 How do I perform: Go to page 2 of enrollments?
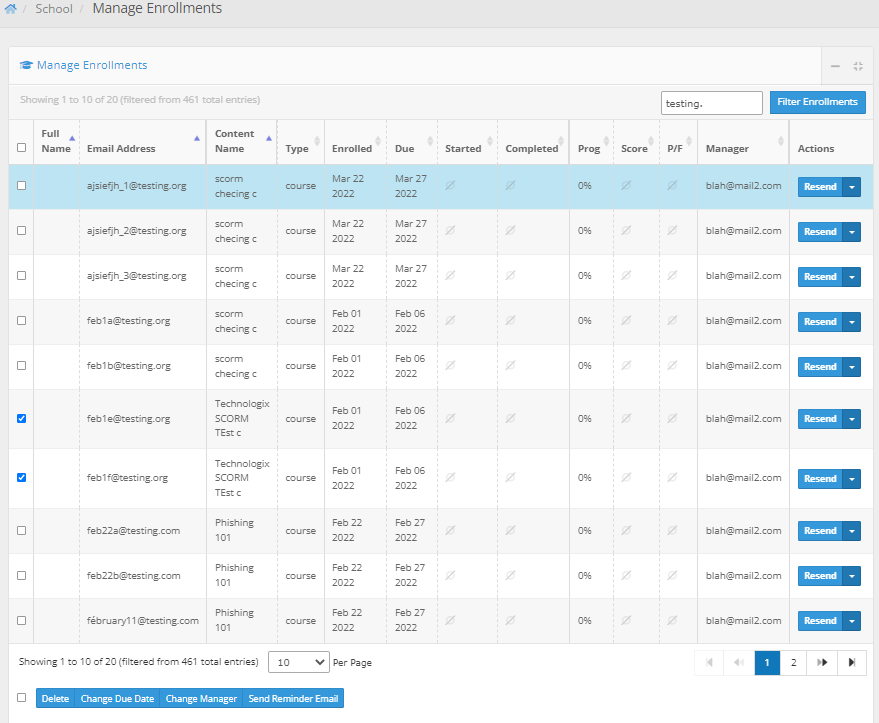click(793, 662)
